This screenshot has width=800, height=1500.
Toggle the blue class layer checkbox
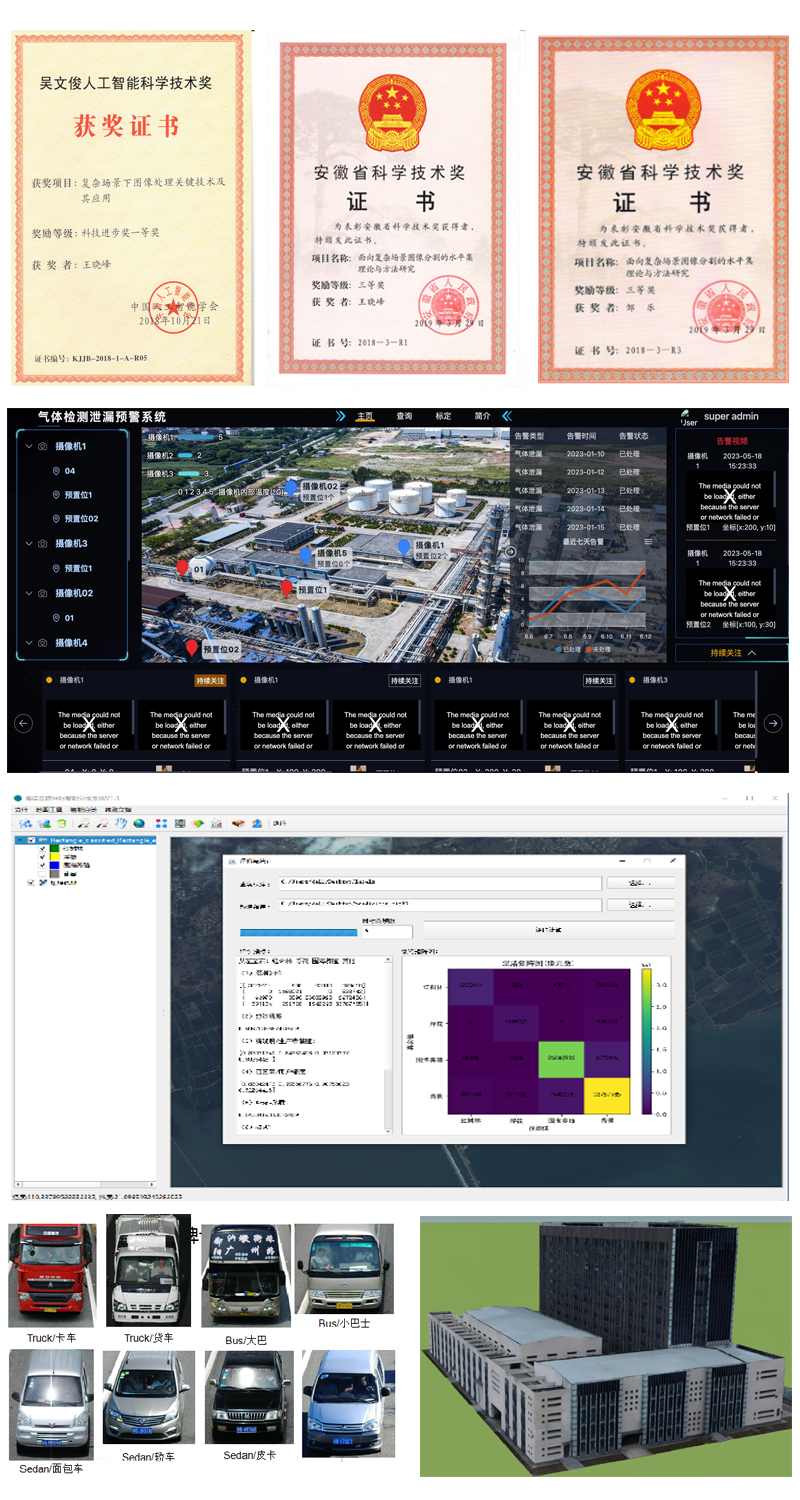[x=41, y=866]
